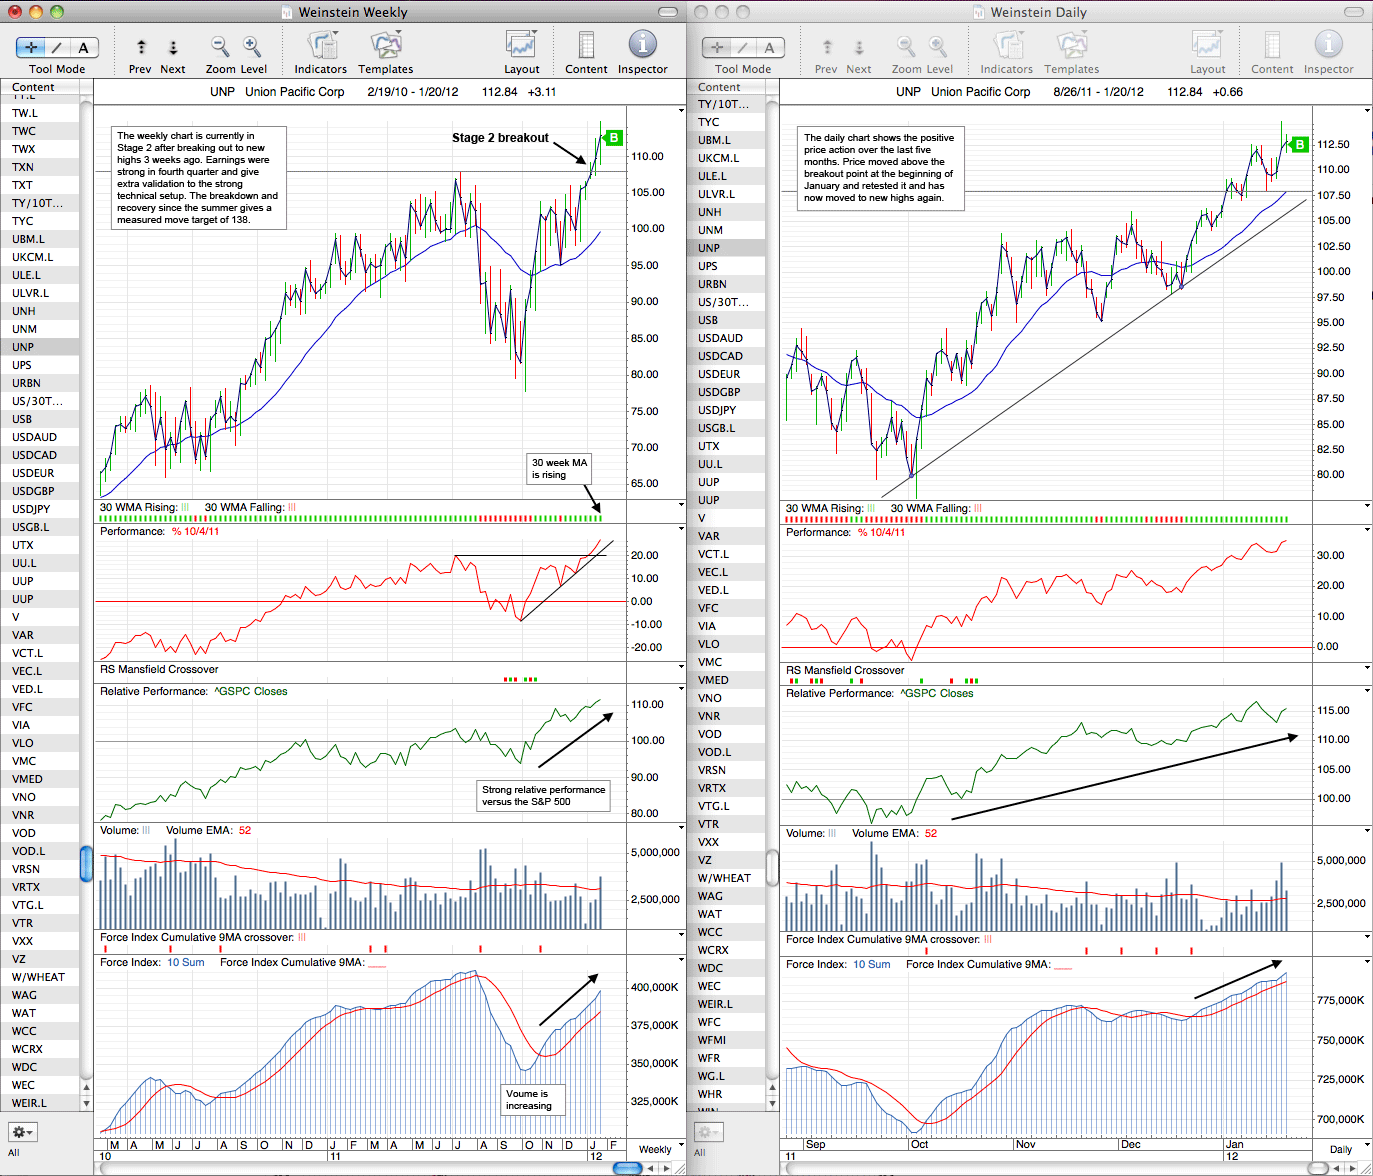Select crosshair tool mode in Weinstein Weekly

pyautogui.click(x=31, y=47)
